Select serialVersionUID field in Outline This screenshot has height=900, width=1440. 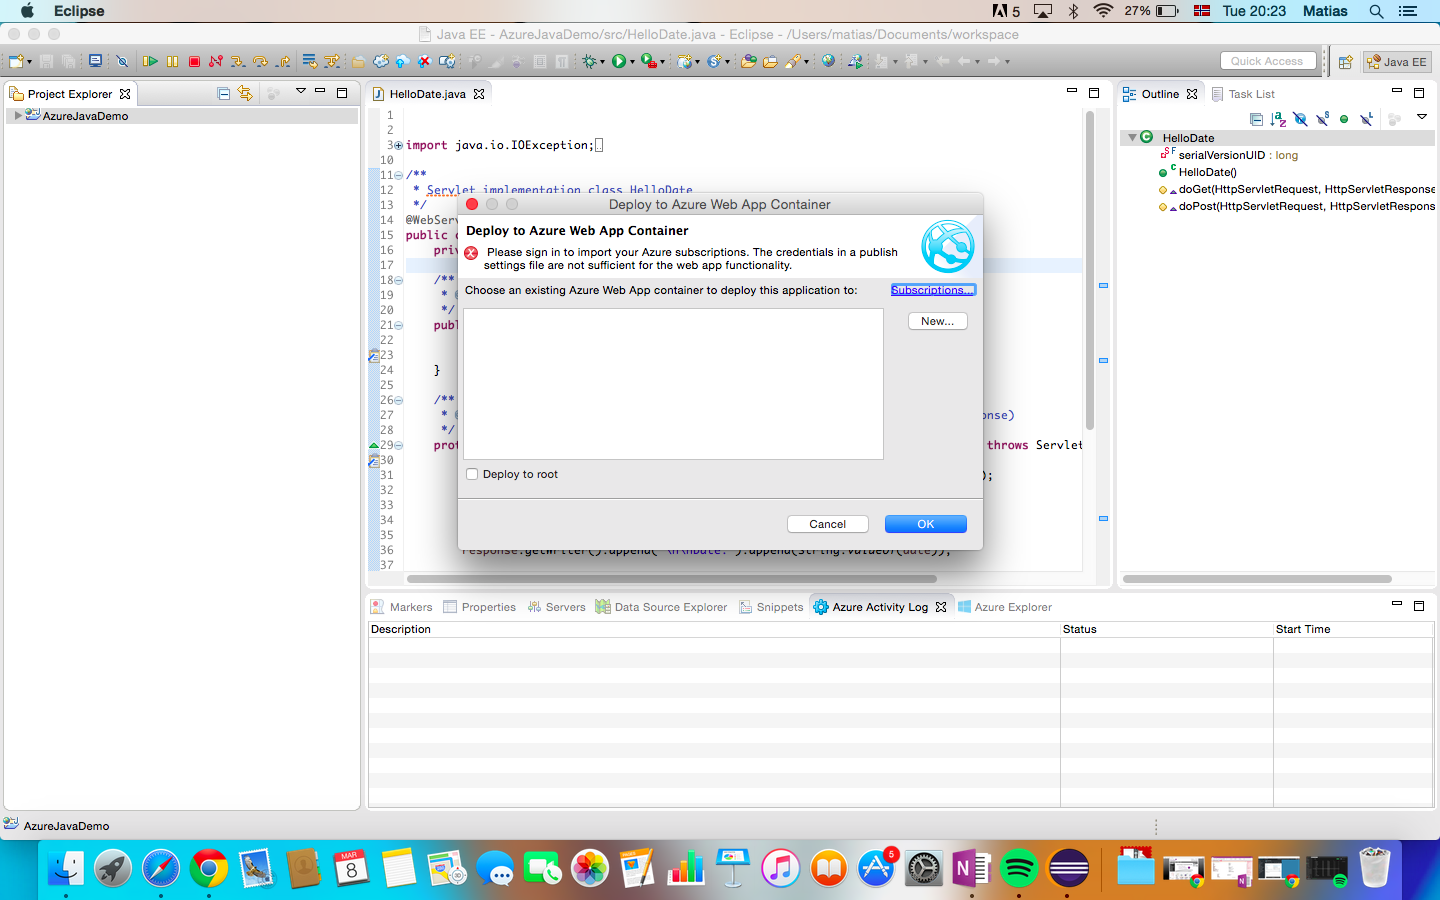[1229, 155]
